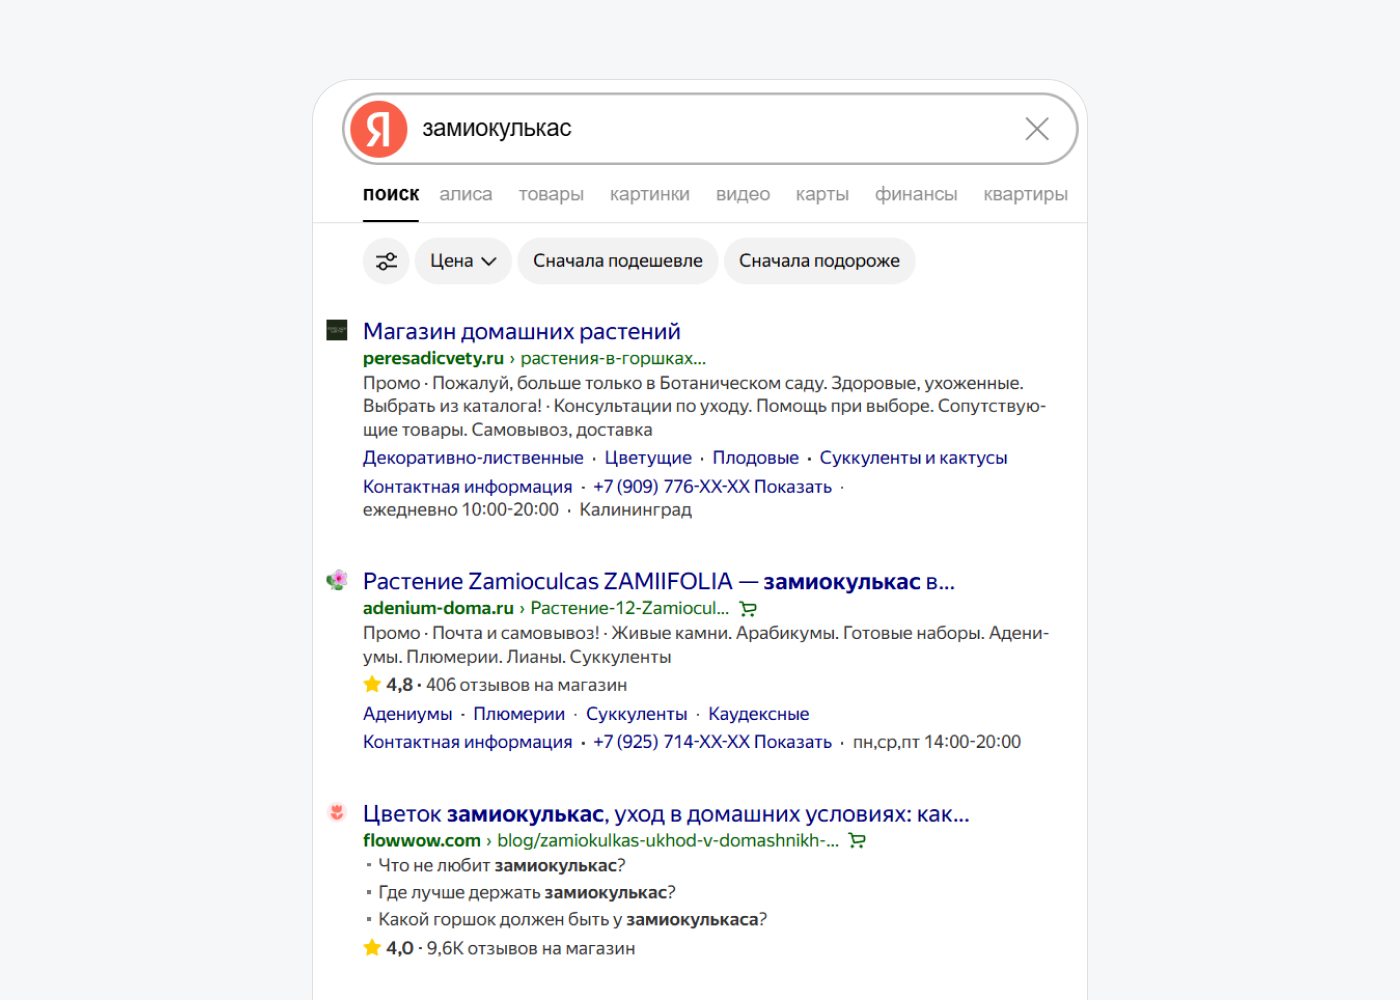Open the Растение-12-Zamiocul... breadcrumb link
The height and width of the screenshot is (1000, 1400).
630,608
